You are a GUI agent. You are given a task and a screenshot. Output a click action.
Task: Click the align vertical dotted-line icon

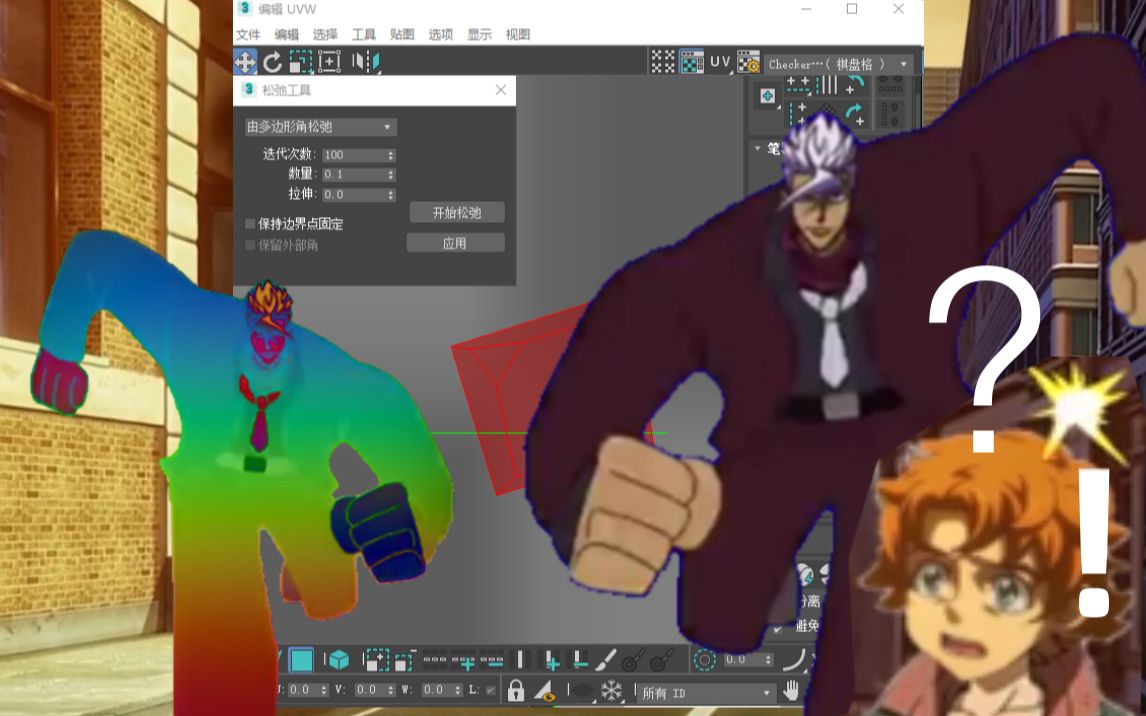click(798, 113)
